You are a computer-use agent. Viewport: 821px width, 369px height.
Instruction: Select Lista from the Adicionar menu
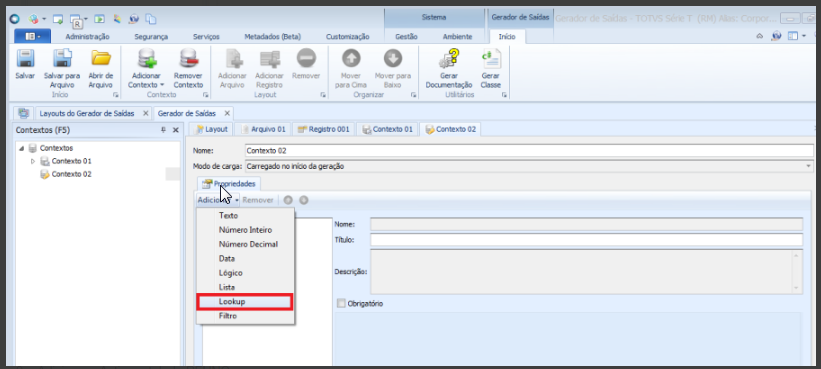(x=245, y=287)
